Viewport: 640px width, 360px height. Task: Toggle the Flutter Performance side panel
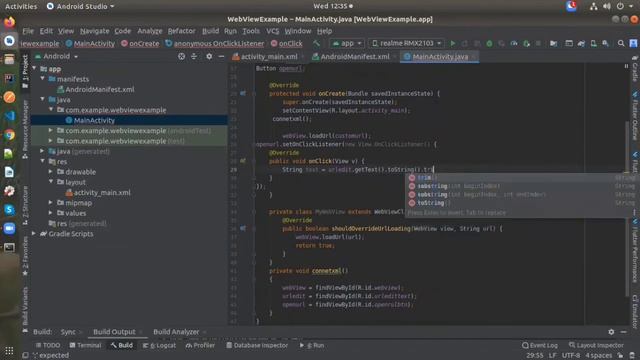tap(635, 251)
